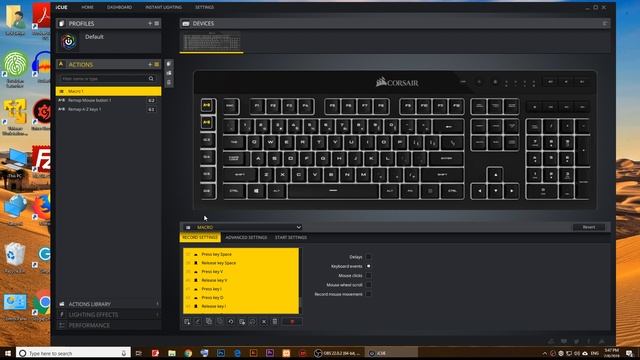Enable the Mouse wheel scroll checkbox
This screenshot has width=640, height=360.
368,285
